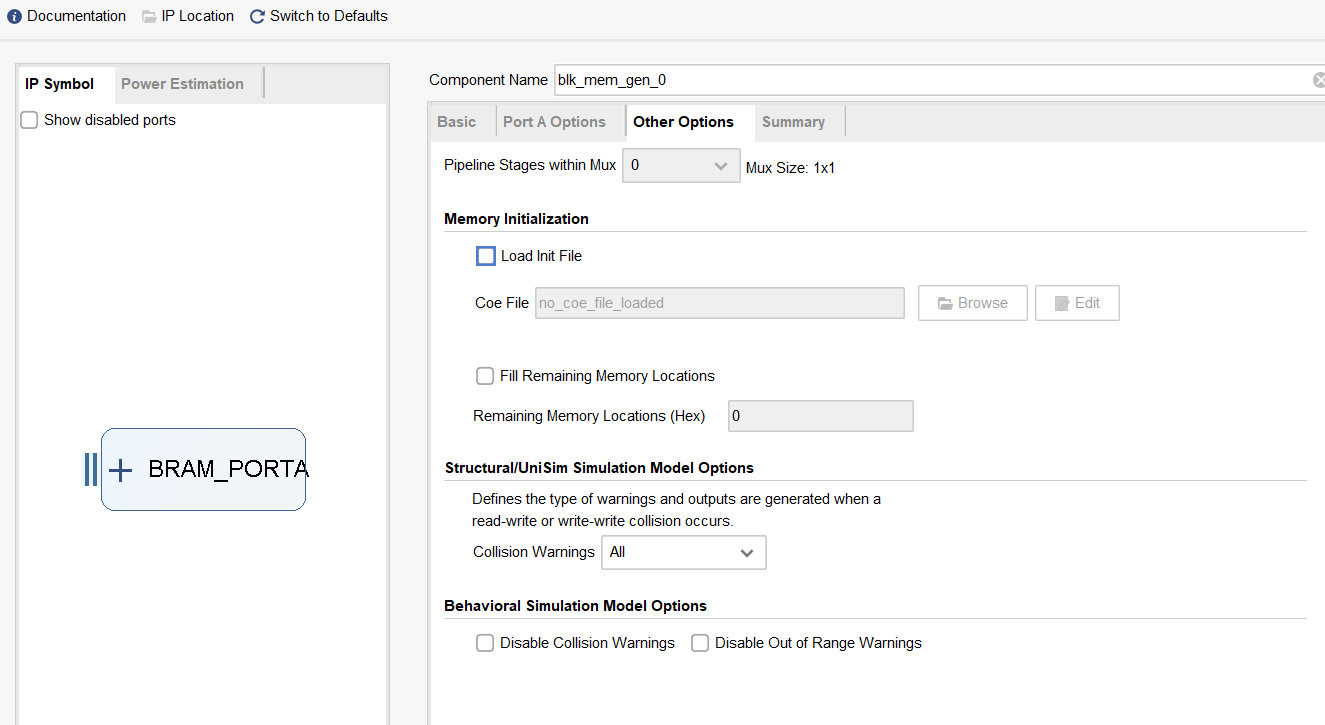The image size is (1325, 725).
Task: Open the Documentation link
Action: (67, 16)
